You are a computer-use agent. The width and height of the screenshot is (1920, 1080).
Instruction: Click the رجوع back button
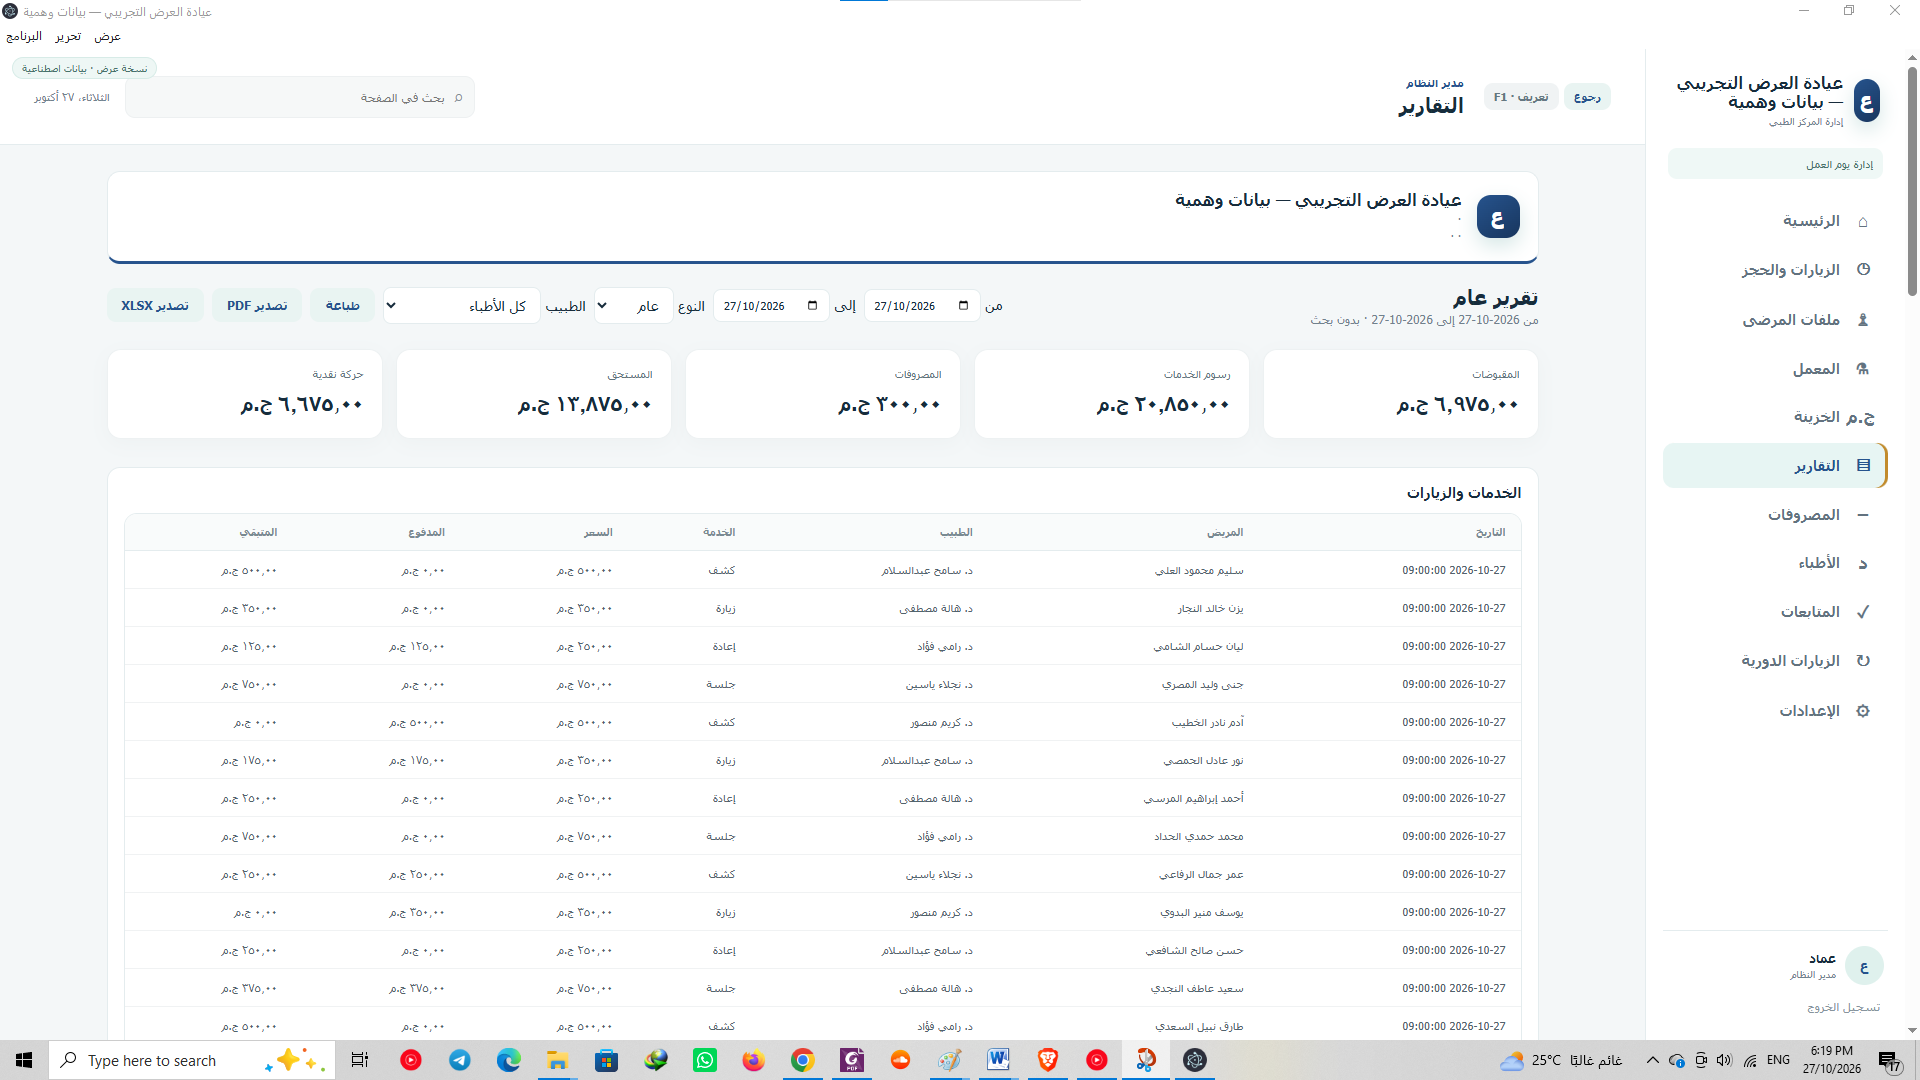coord(1587,97)
